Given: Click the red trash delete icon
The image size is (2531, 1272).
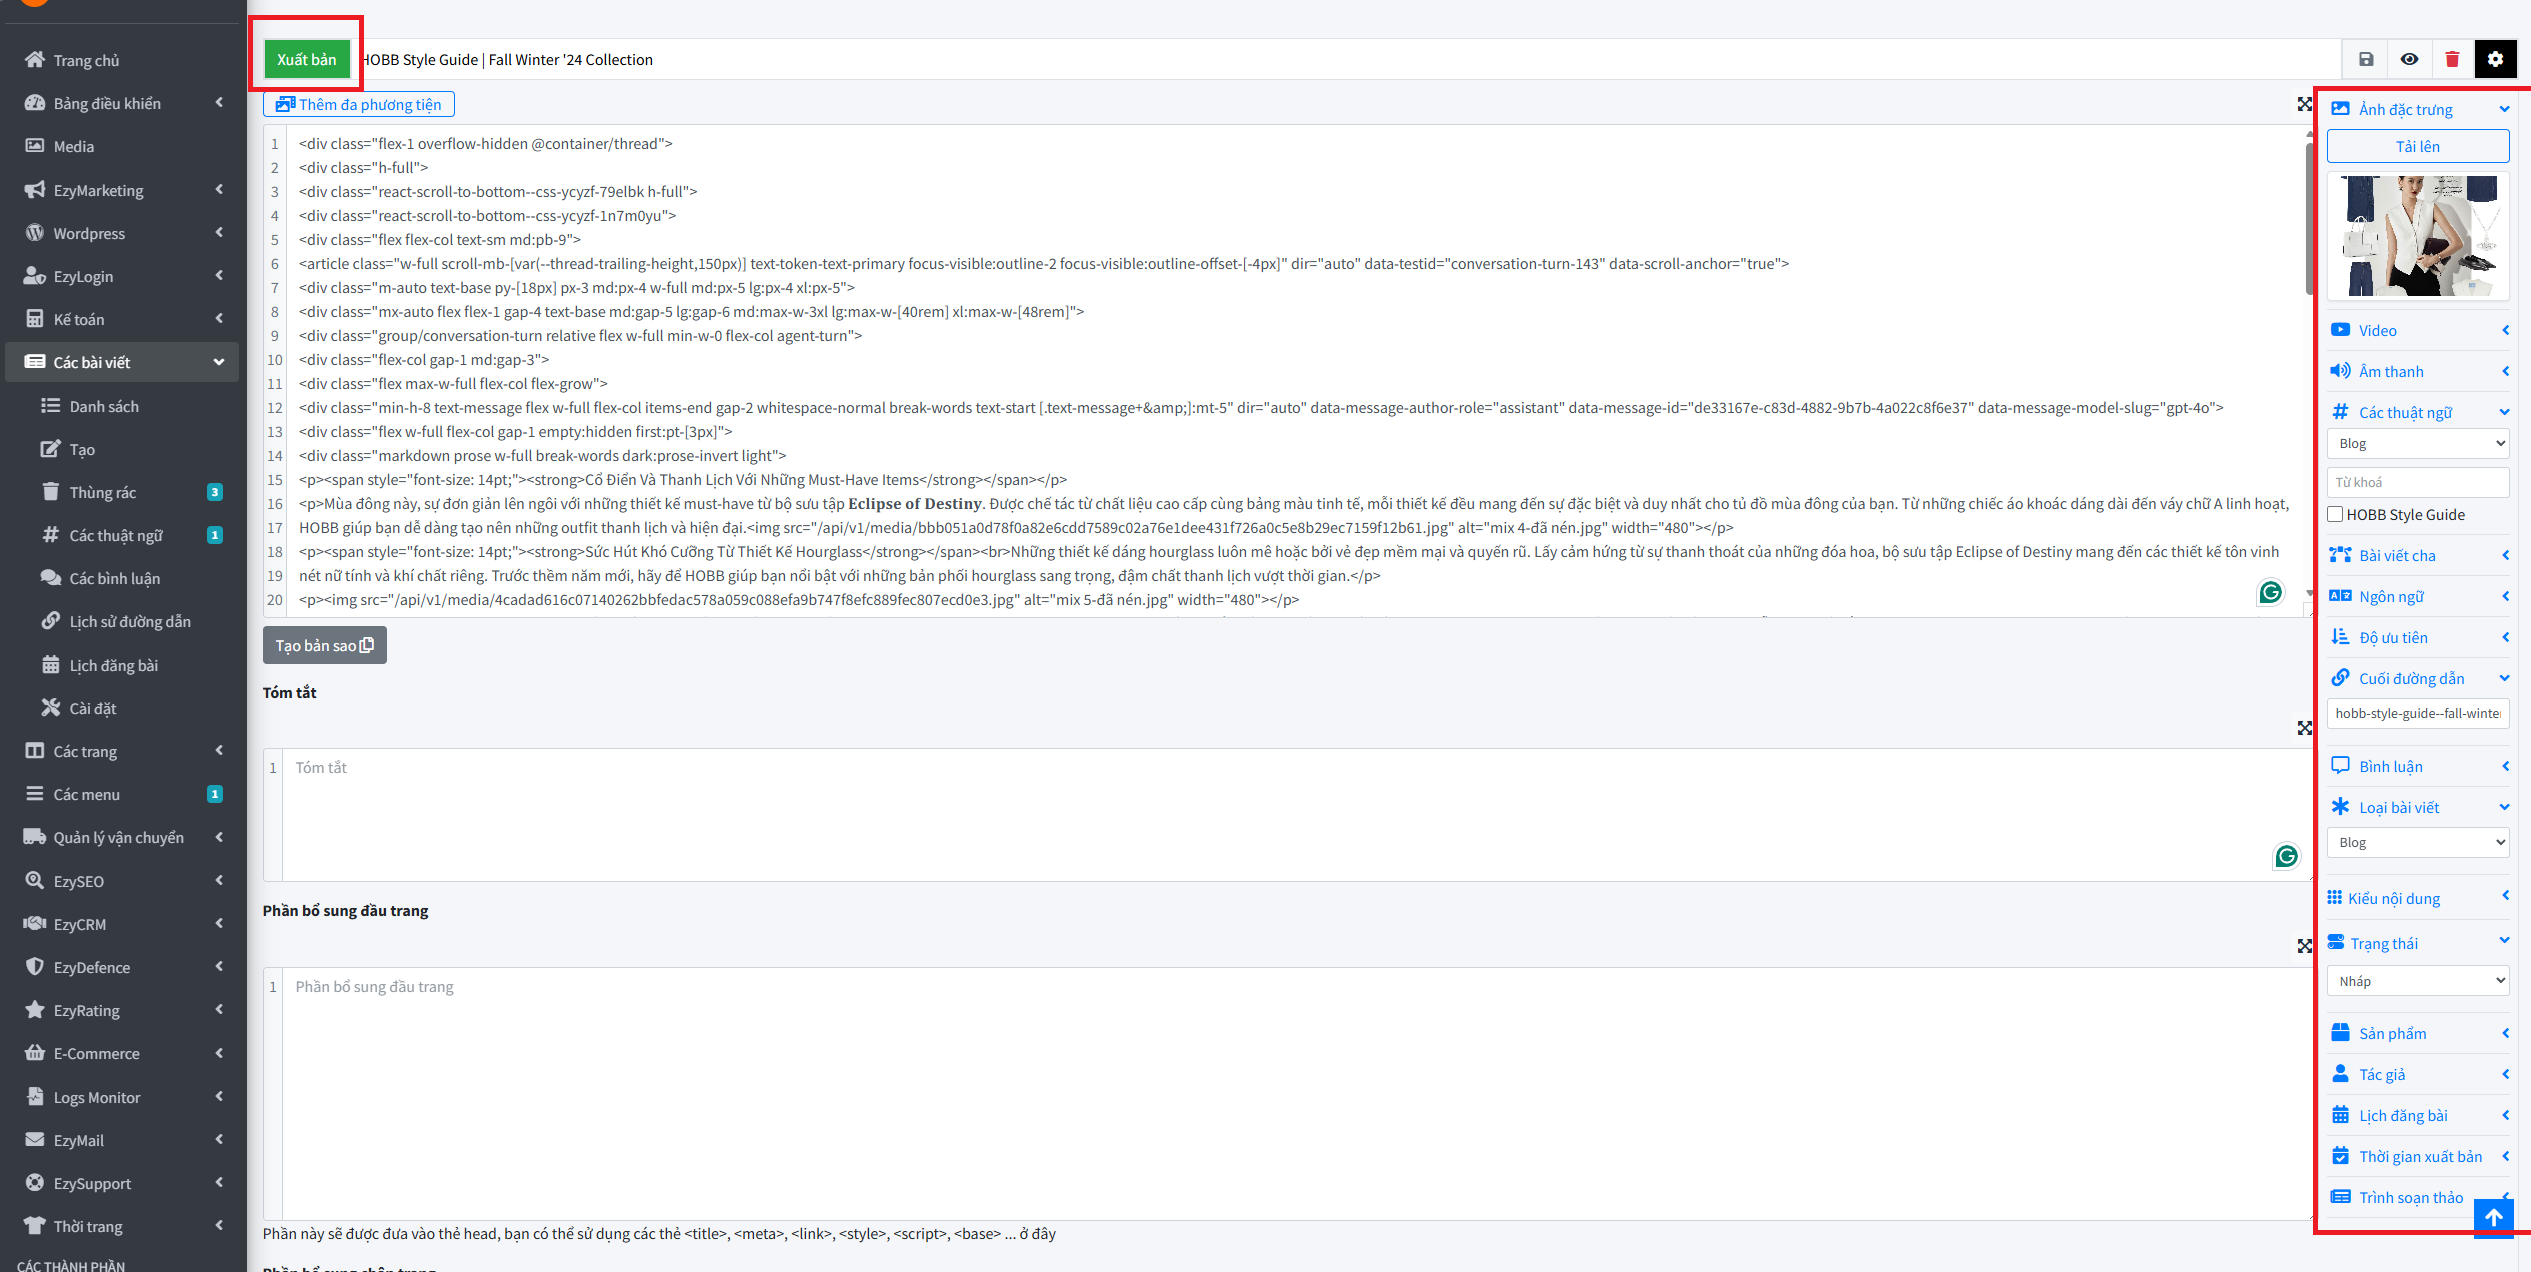Looking at the screenshot, I should click(2452, 59).
